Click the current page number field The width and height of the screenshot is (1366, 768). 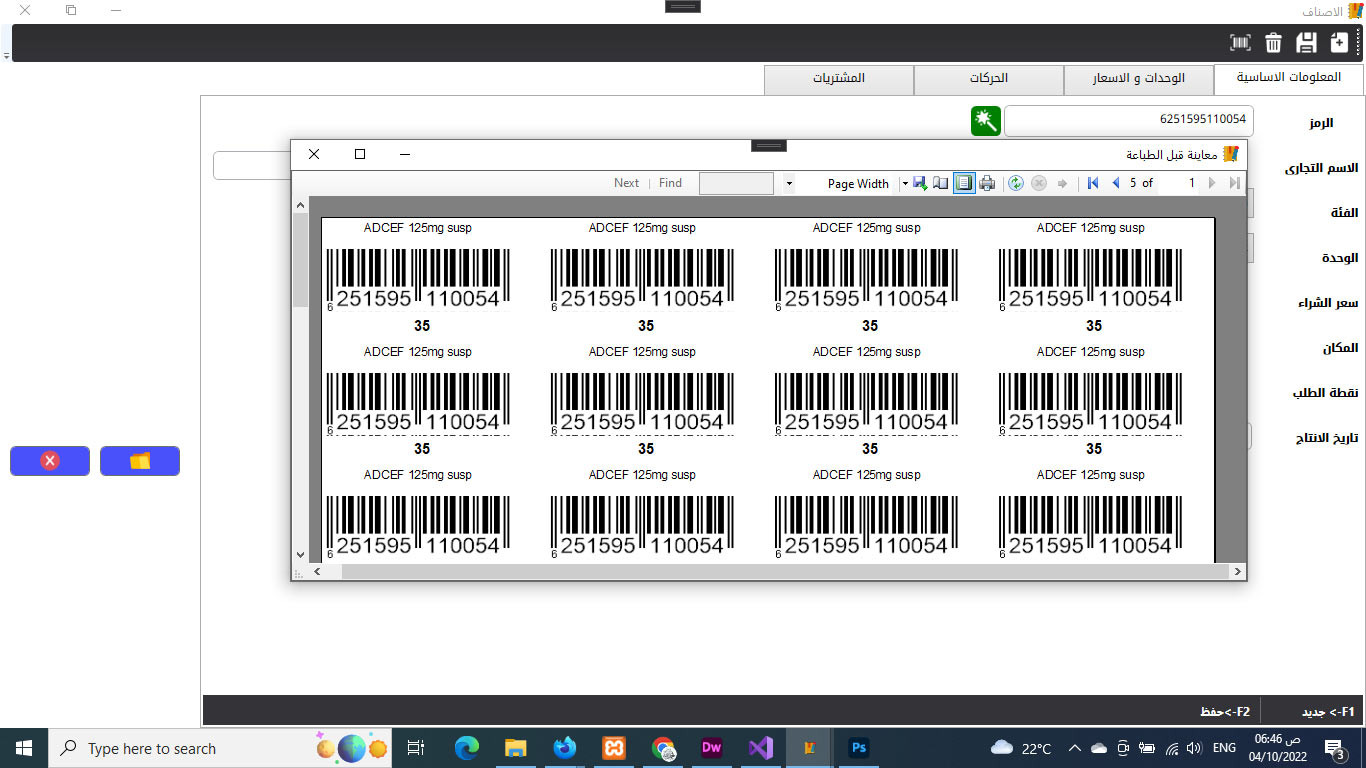click(x=1179, y=183)
